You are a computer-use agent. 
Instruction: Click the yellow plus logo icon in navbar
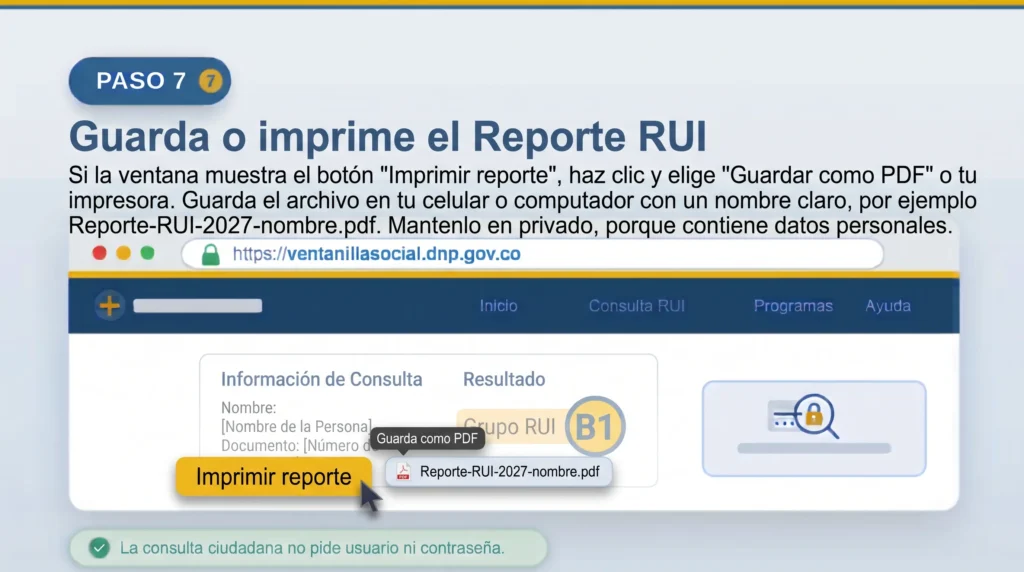pos(110,306)
